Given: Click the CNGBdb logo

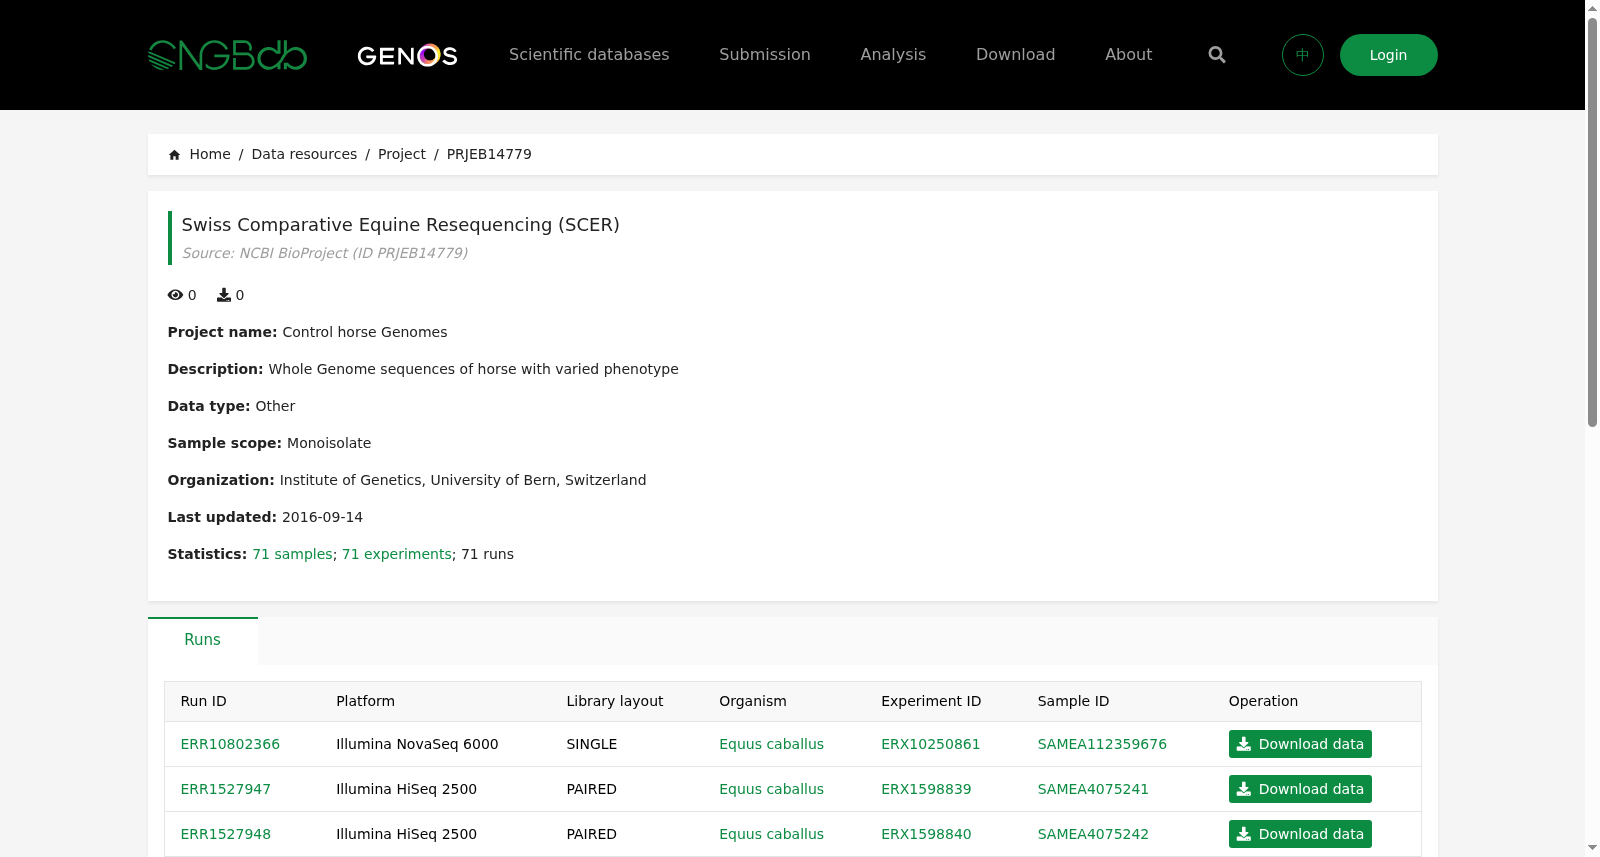Looking at the screenshot, I should pyautogui.click(x=227, y=55).
